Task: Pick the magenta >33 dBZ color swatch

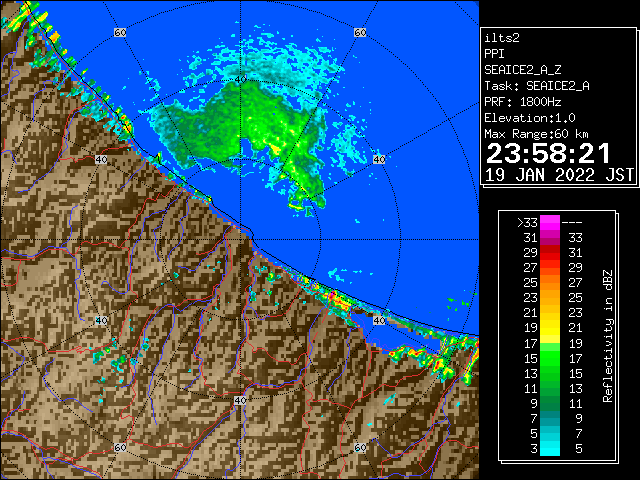Action: [x=550, y=222]
